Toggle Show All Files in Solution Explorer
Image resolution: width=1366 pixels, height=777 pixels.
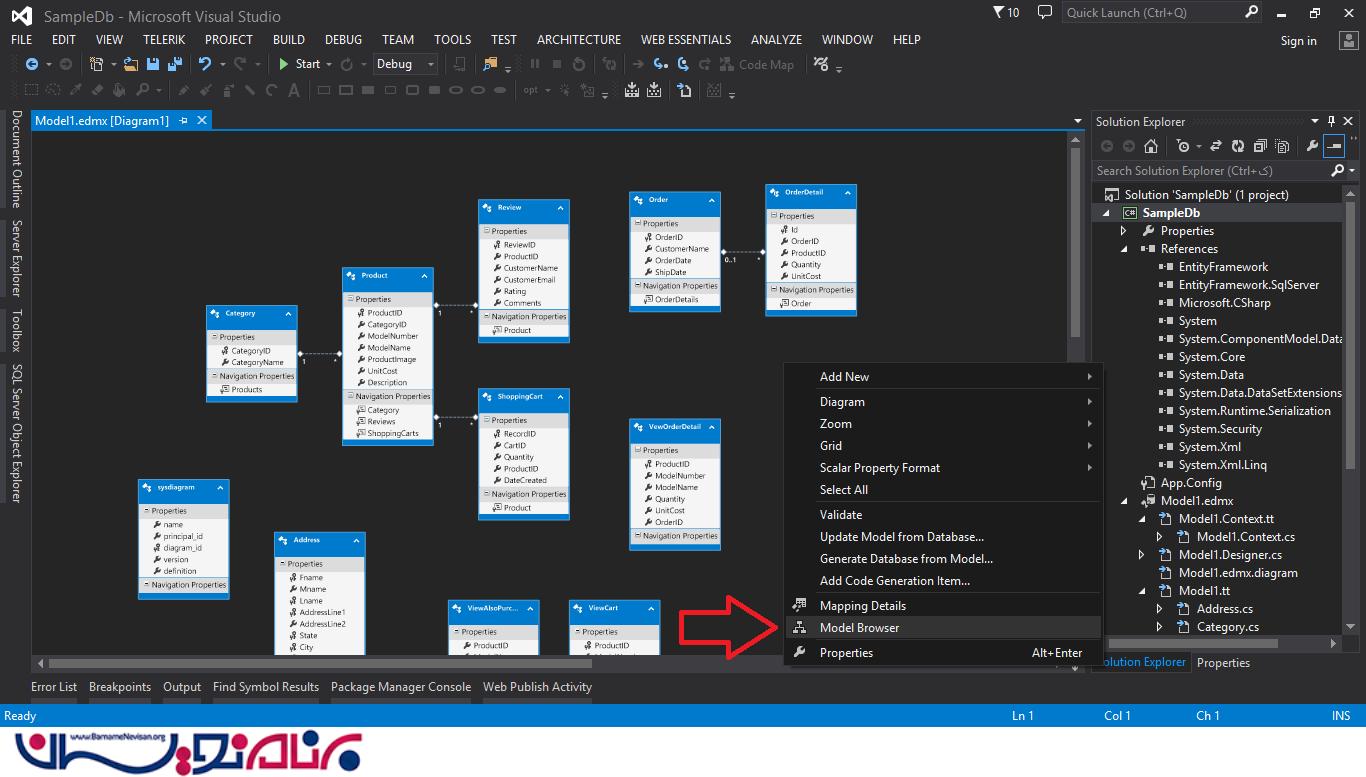pos(1281,146)
